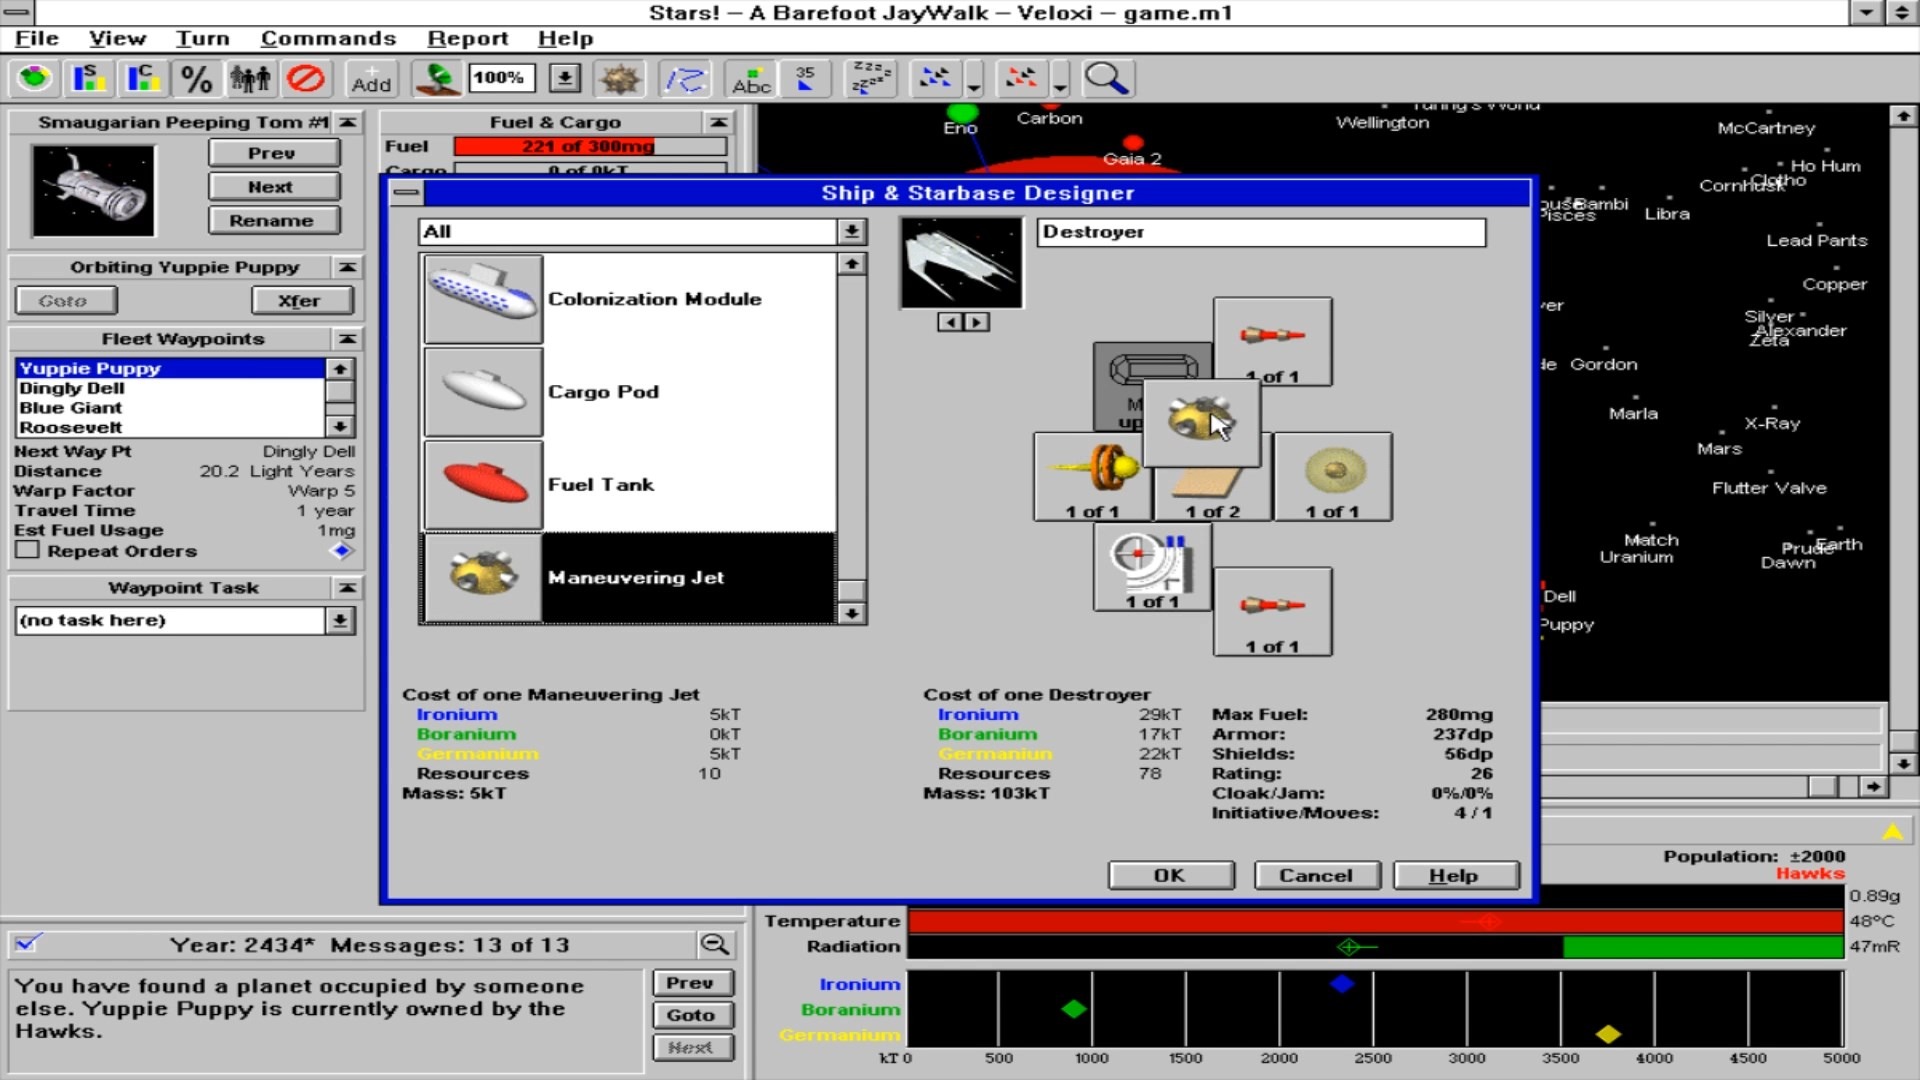Collapse the Orbiting Yuppie Puppy panel
The image size is (1920, 1080).
[x=347, y=267]
